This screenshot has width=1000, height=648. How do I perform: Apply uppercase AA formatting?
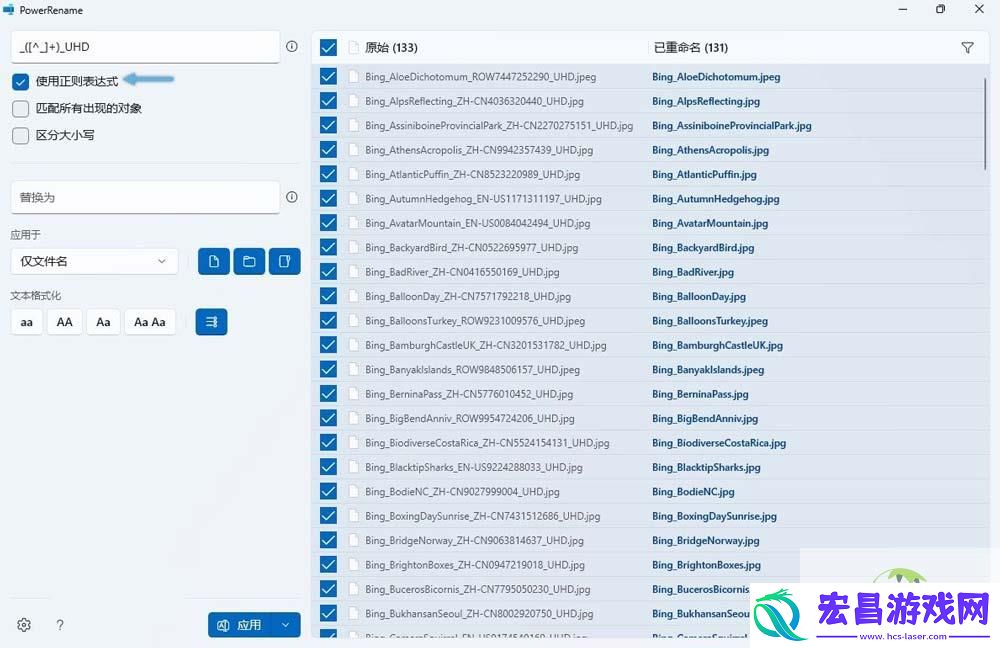click(64, 322)
